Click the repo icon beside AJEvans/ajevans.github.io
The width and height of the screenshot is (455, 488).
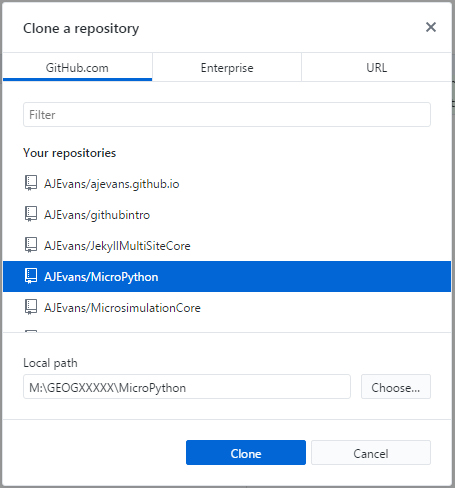[31, 183]
